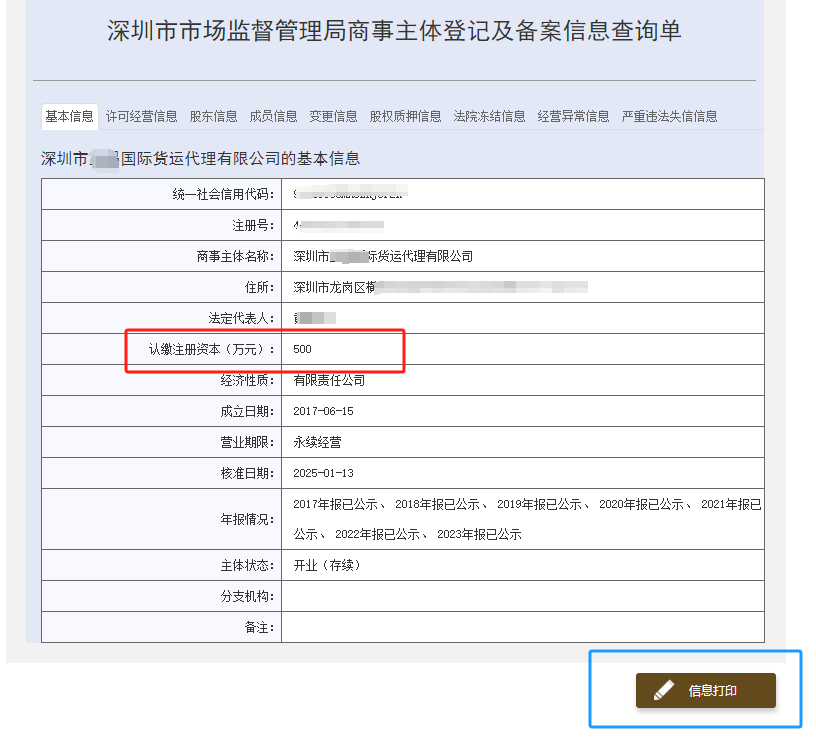Open the 股东信息 tab
Screen dimensions: 816x746
213,115
